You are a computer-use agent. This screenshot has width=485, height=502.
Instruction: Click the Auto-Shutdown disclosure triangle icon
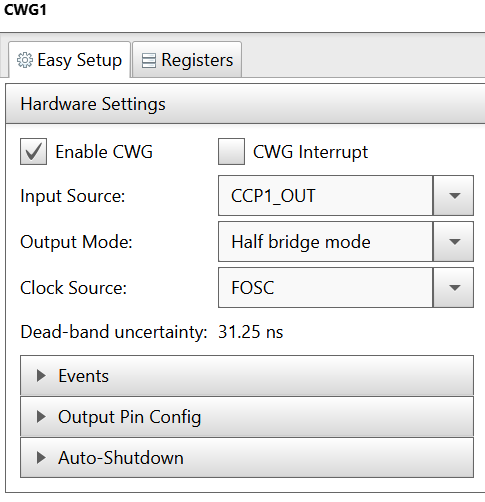[x=41, y=458]
